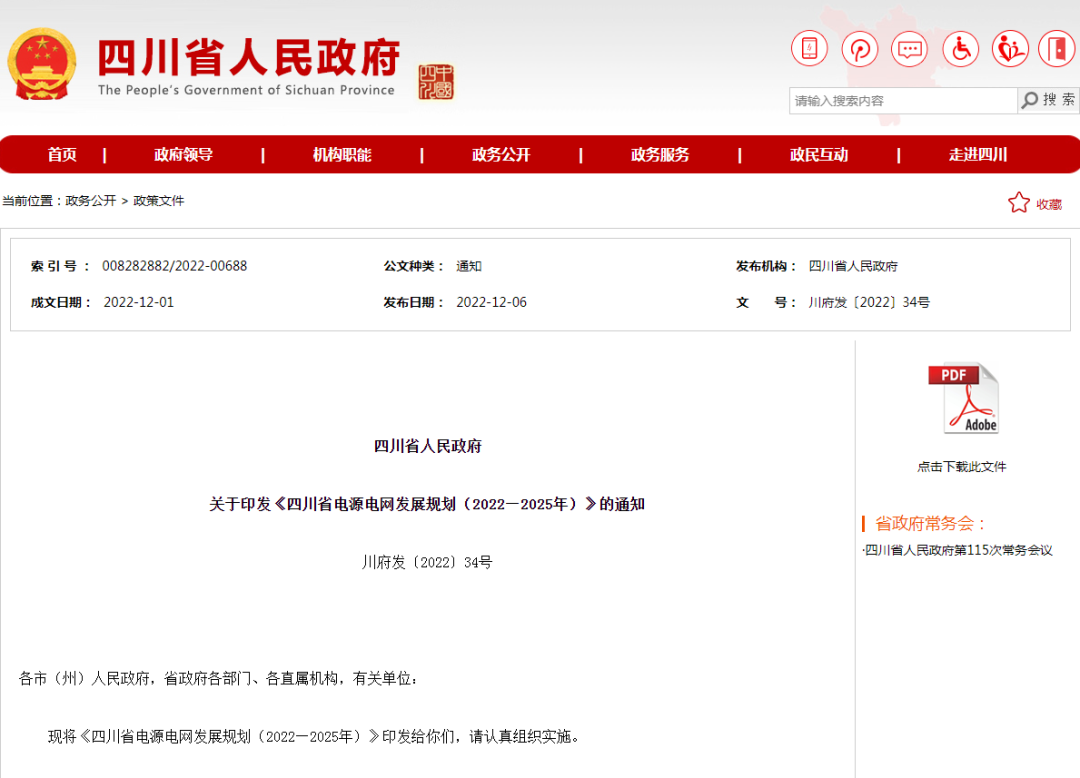Click the mobile phone icon
Screen dimensions: 1080x778
tap(809, 48)
